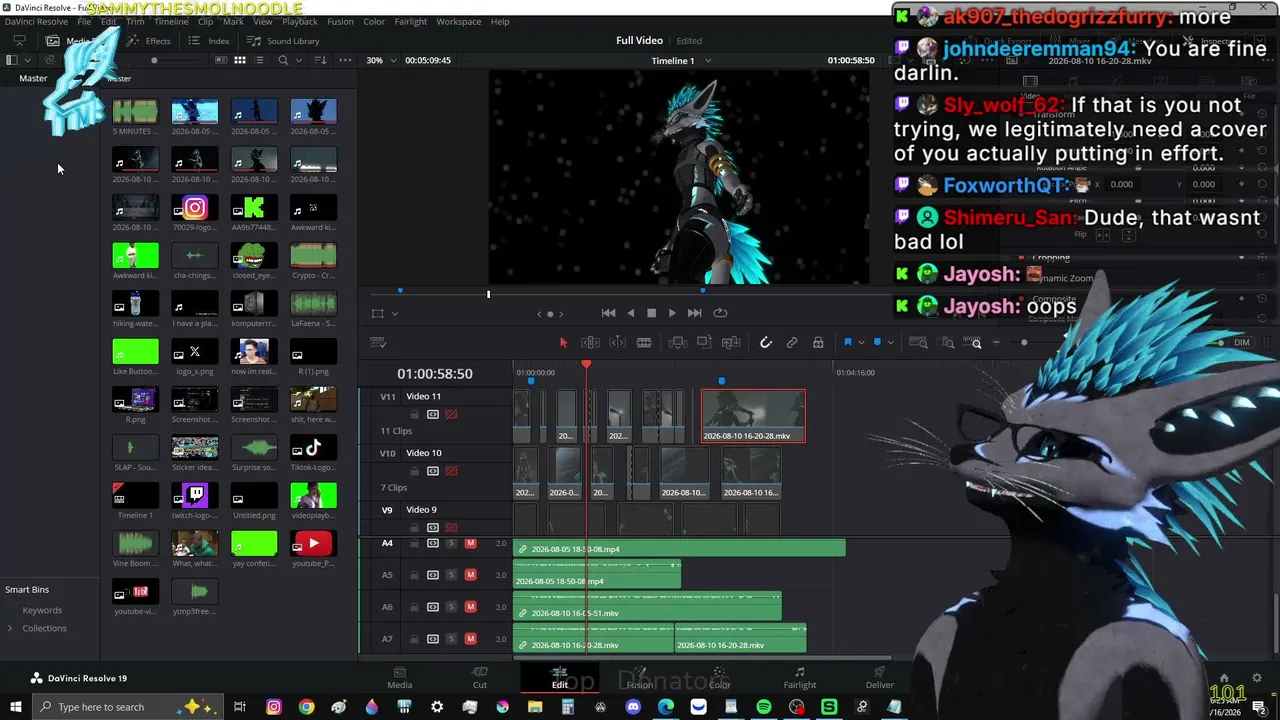Screen dimensions: 1280x720
Task: Open the Effects panel
Action: [150, 41]
